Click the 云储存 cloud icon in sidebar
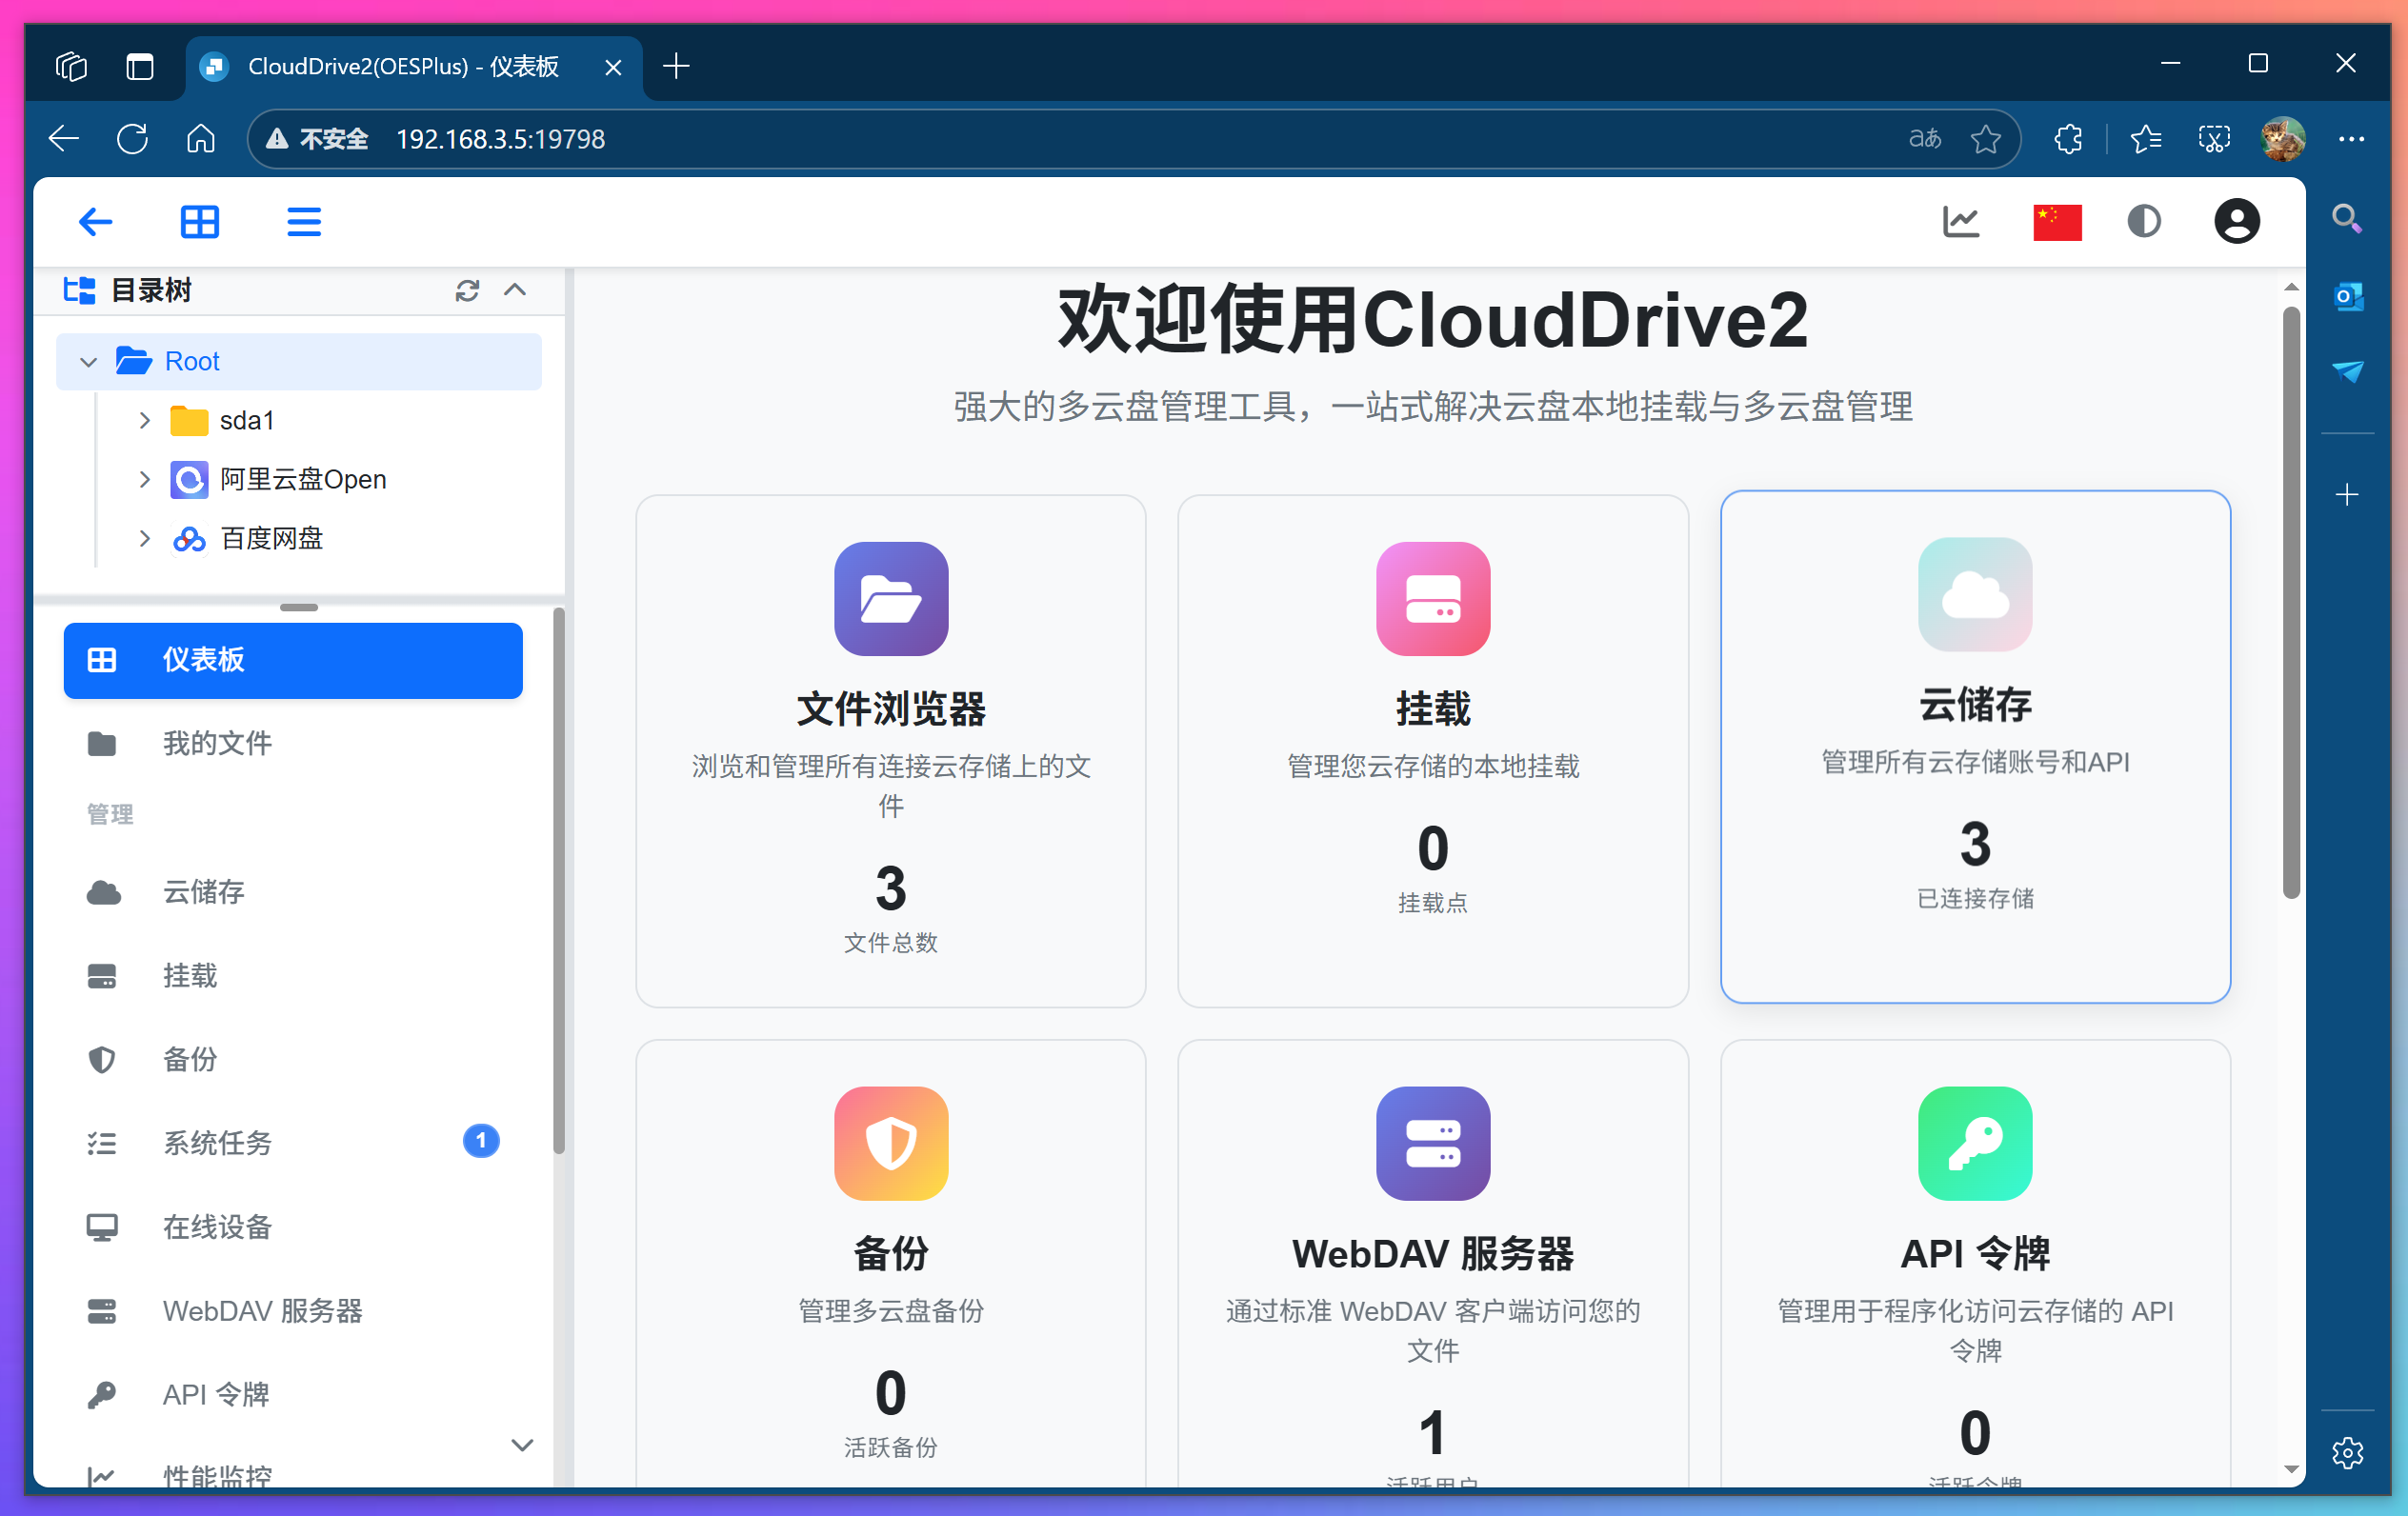Screen dimensions: 2408x1516 coord(102,893)
